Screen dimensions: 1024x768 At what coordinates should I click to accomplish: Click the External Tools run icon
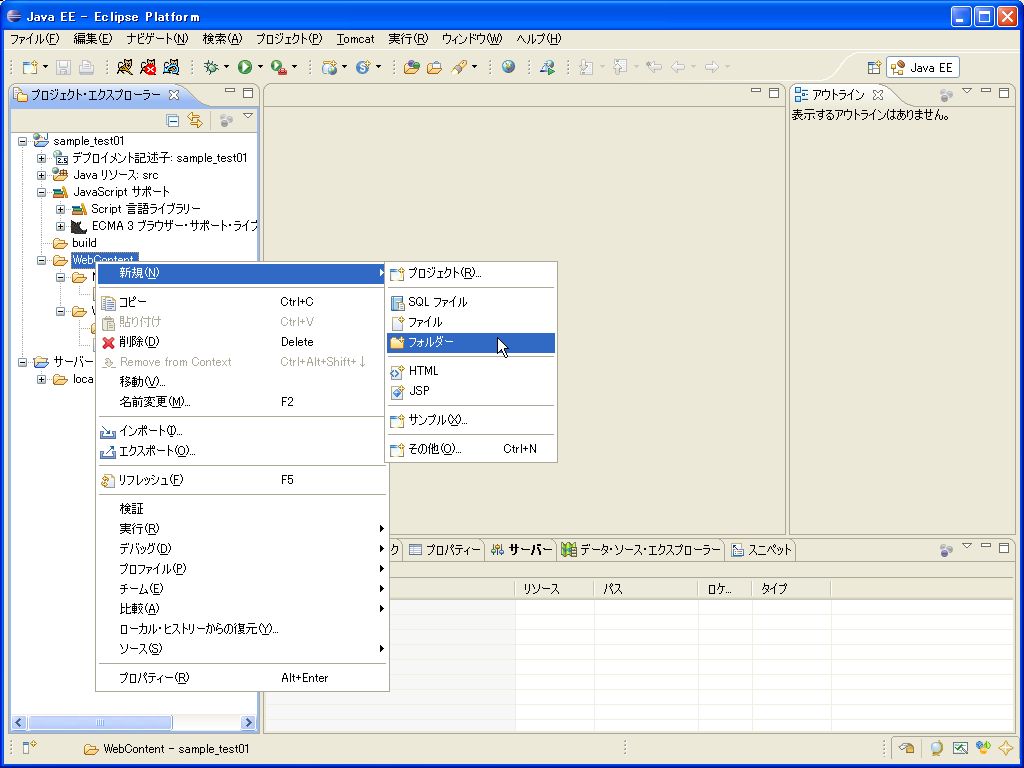coord(279,67)
